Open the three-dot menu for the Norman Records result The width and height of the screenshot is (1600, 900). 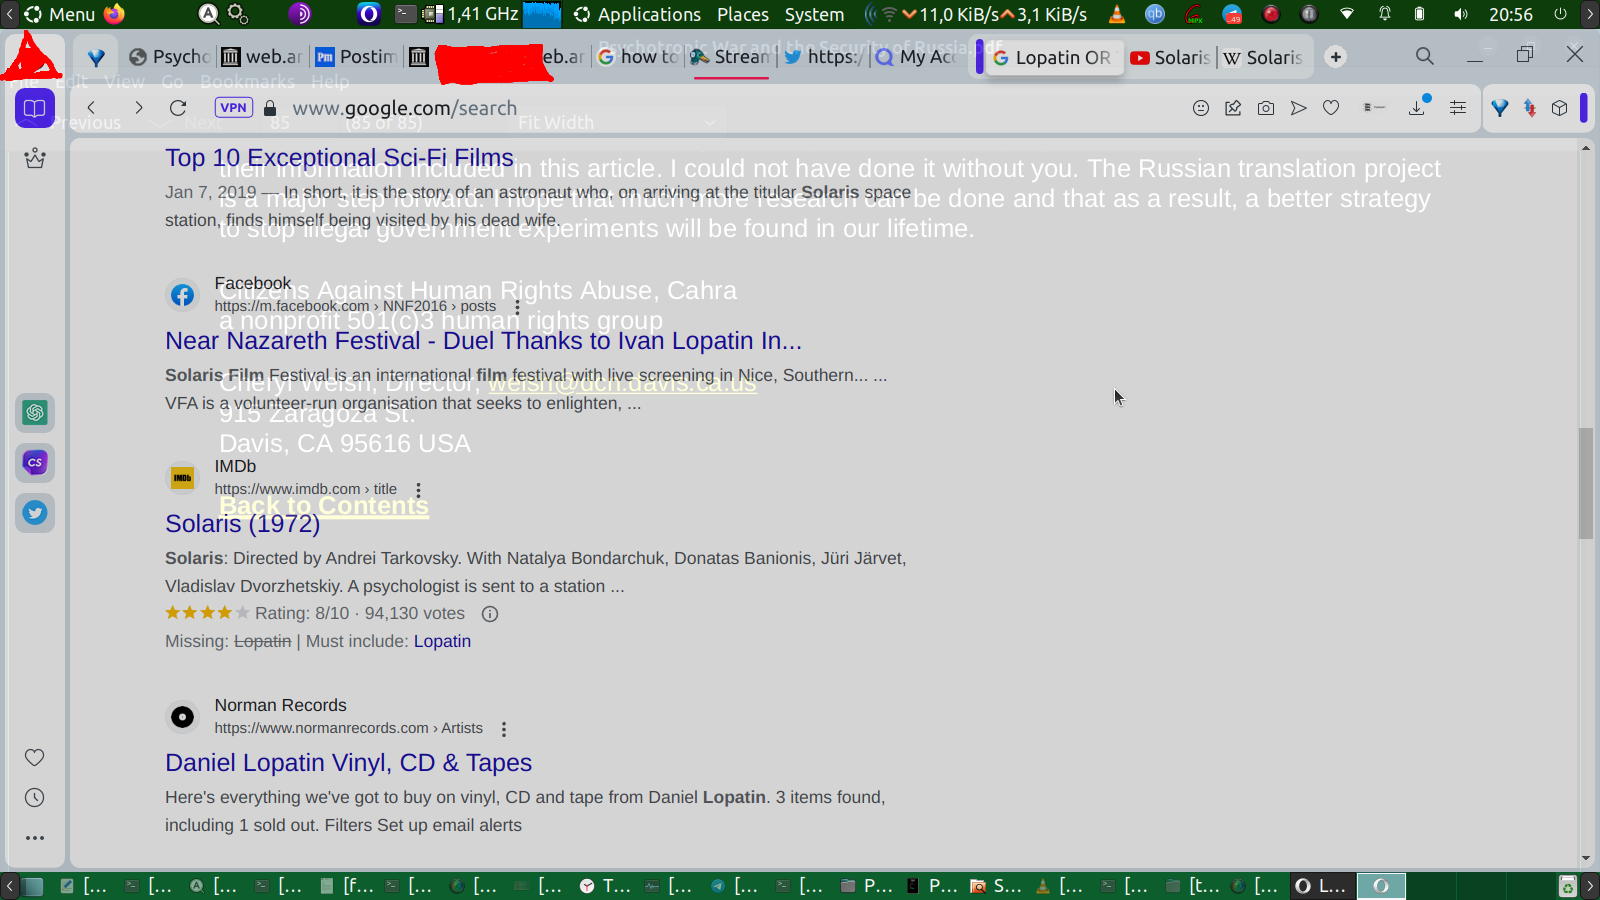pos(504,729)
